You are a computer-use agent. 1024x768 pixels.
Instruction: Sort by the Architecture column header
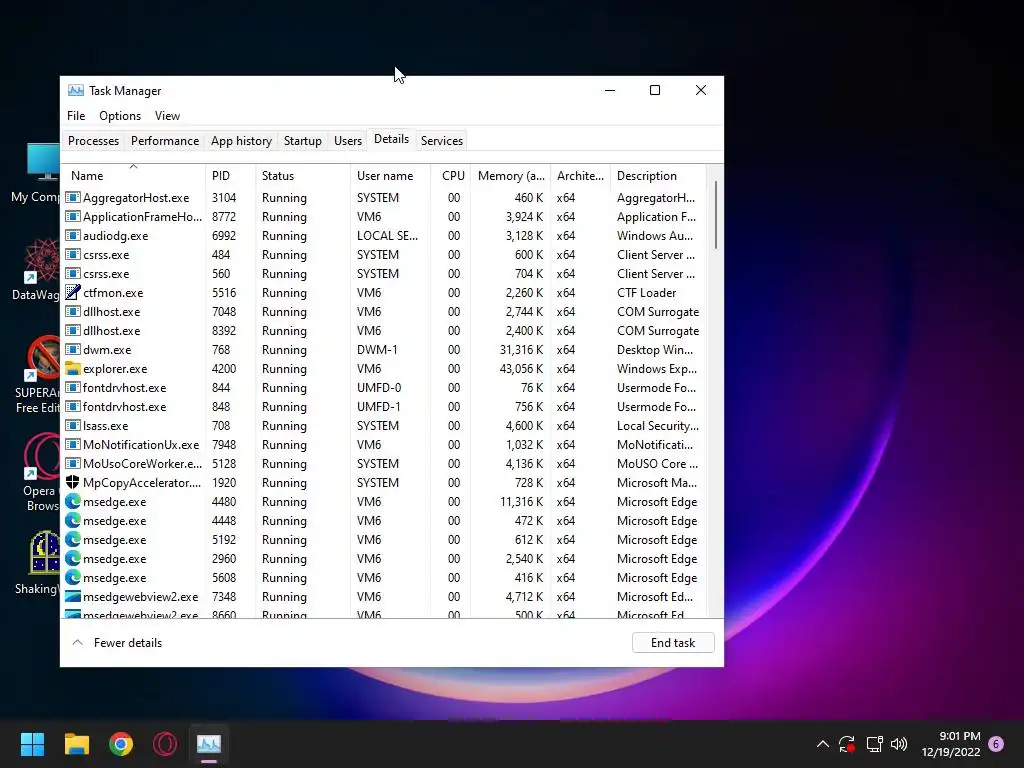pos(580,175)
